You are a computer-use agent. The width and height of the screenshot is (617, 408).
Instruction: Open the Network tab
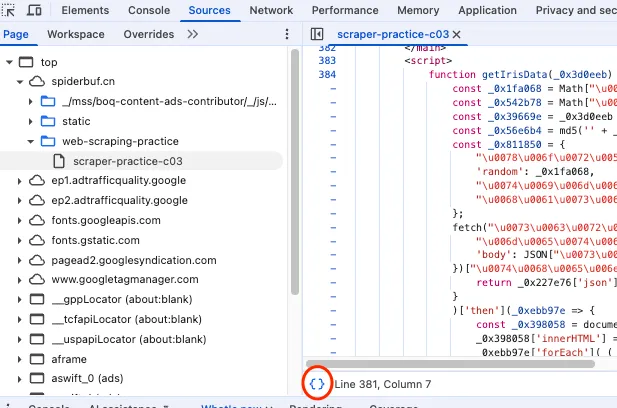[x=271, y=10]
